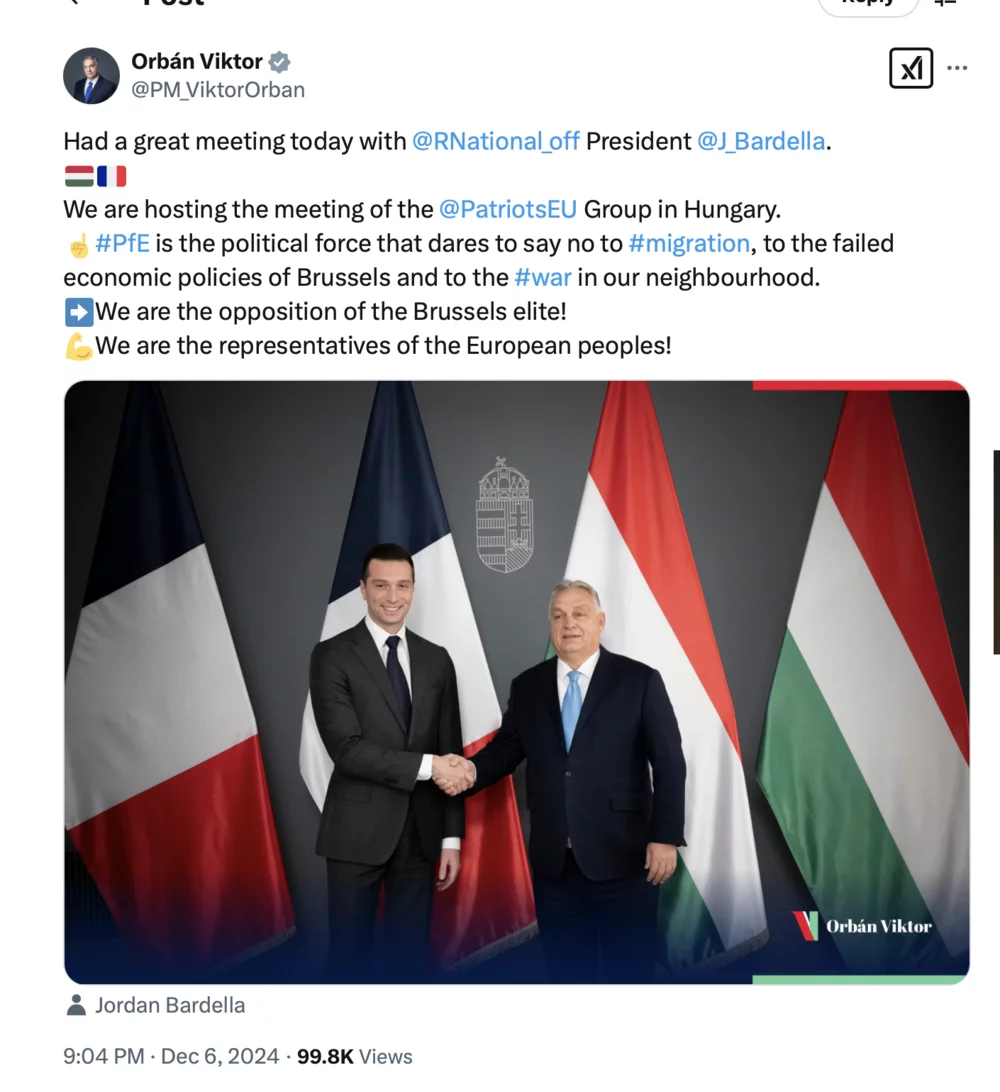Visit the @PatriotsEU mentioned account
1000x1092 pixels.
click(507, 209)
